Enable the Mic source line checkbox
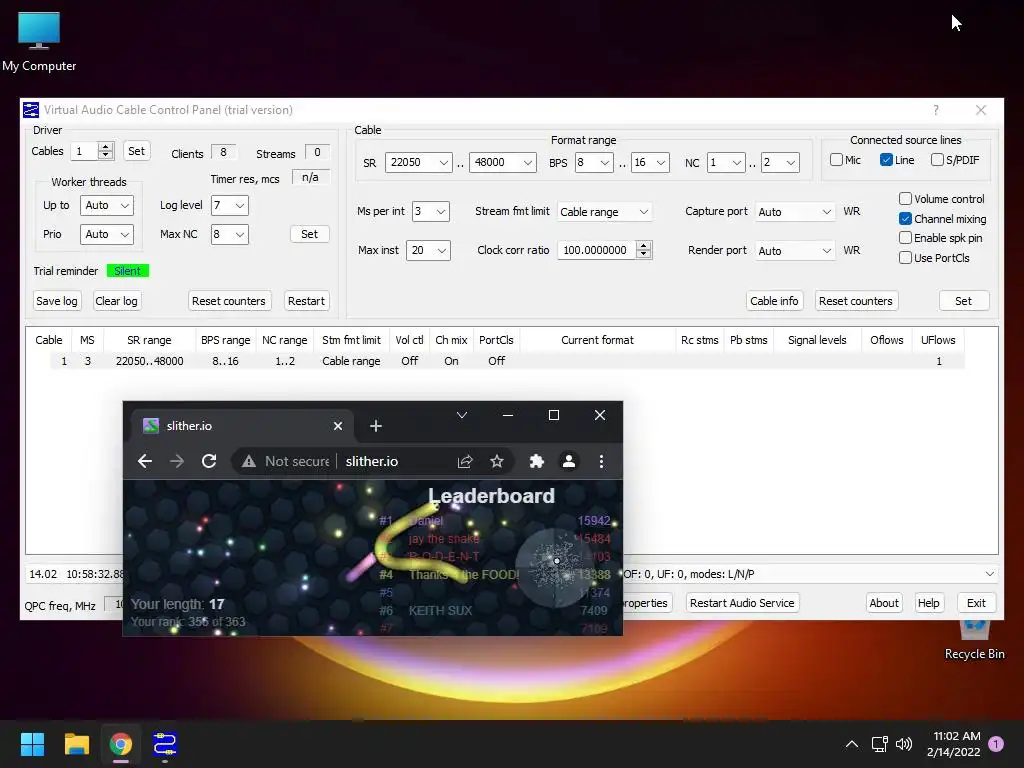Screen dimensions: 1024x768 point(837,159)
